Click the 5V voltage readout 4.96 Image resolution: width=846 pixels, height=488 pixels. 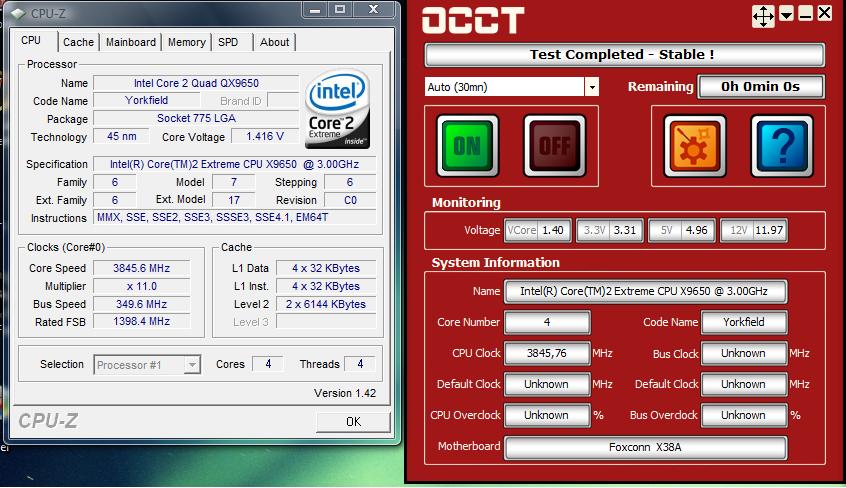pyautogui.click(x=683, y=231)
